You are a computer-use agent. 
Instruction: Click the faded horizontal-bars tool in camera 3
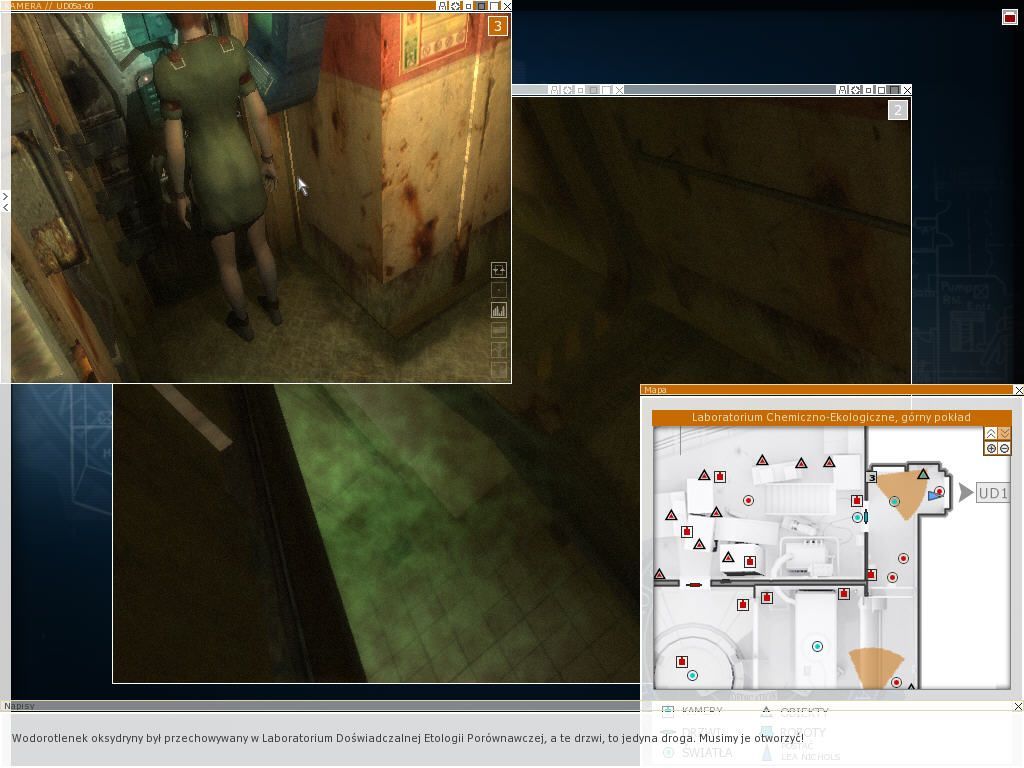(x=499, y=330)
